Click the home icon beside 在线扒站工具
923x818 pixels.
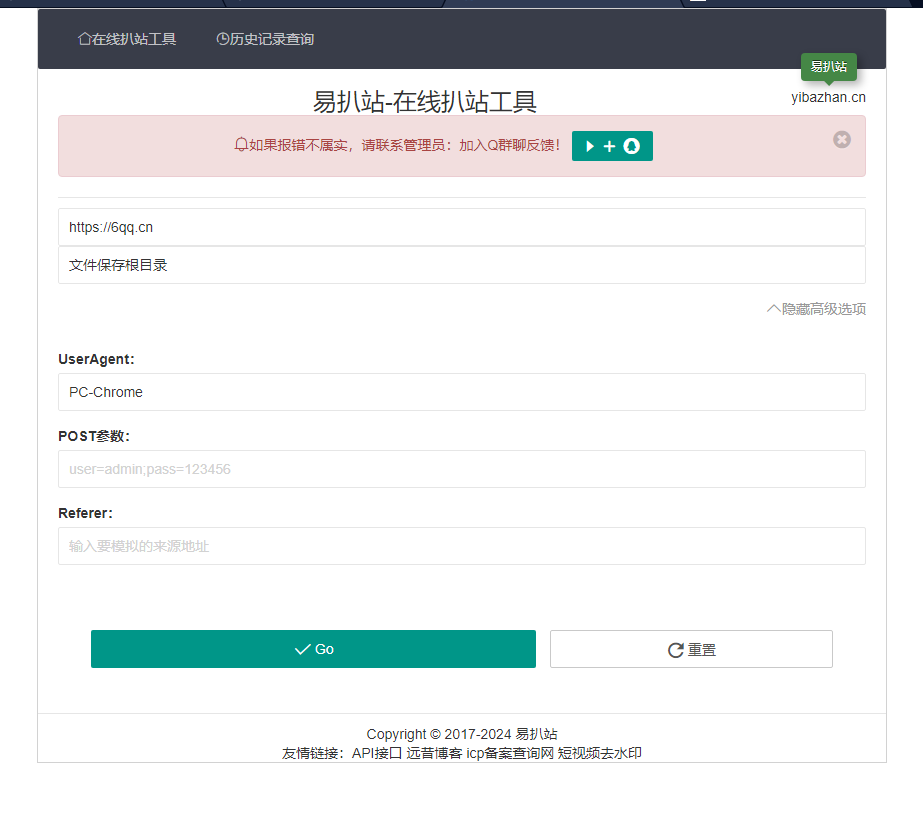(84, 39)
